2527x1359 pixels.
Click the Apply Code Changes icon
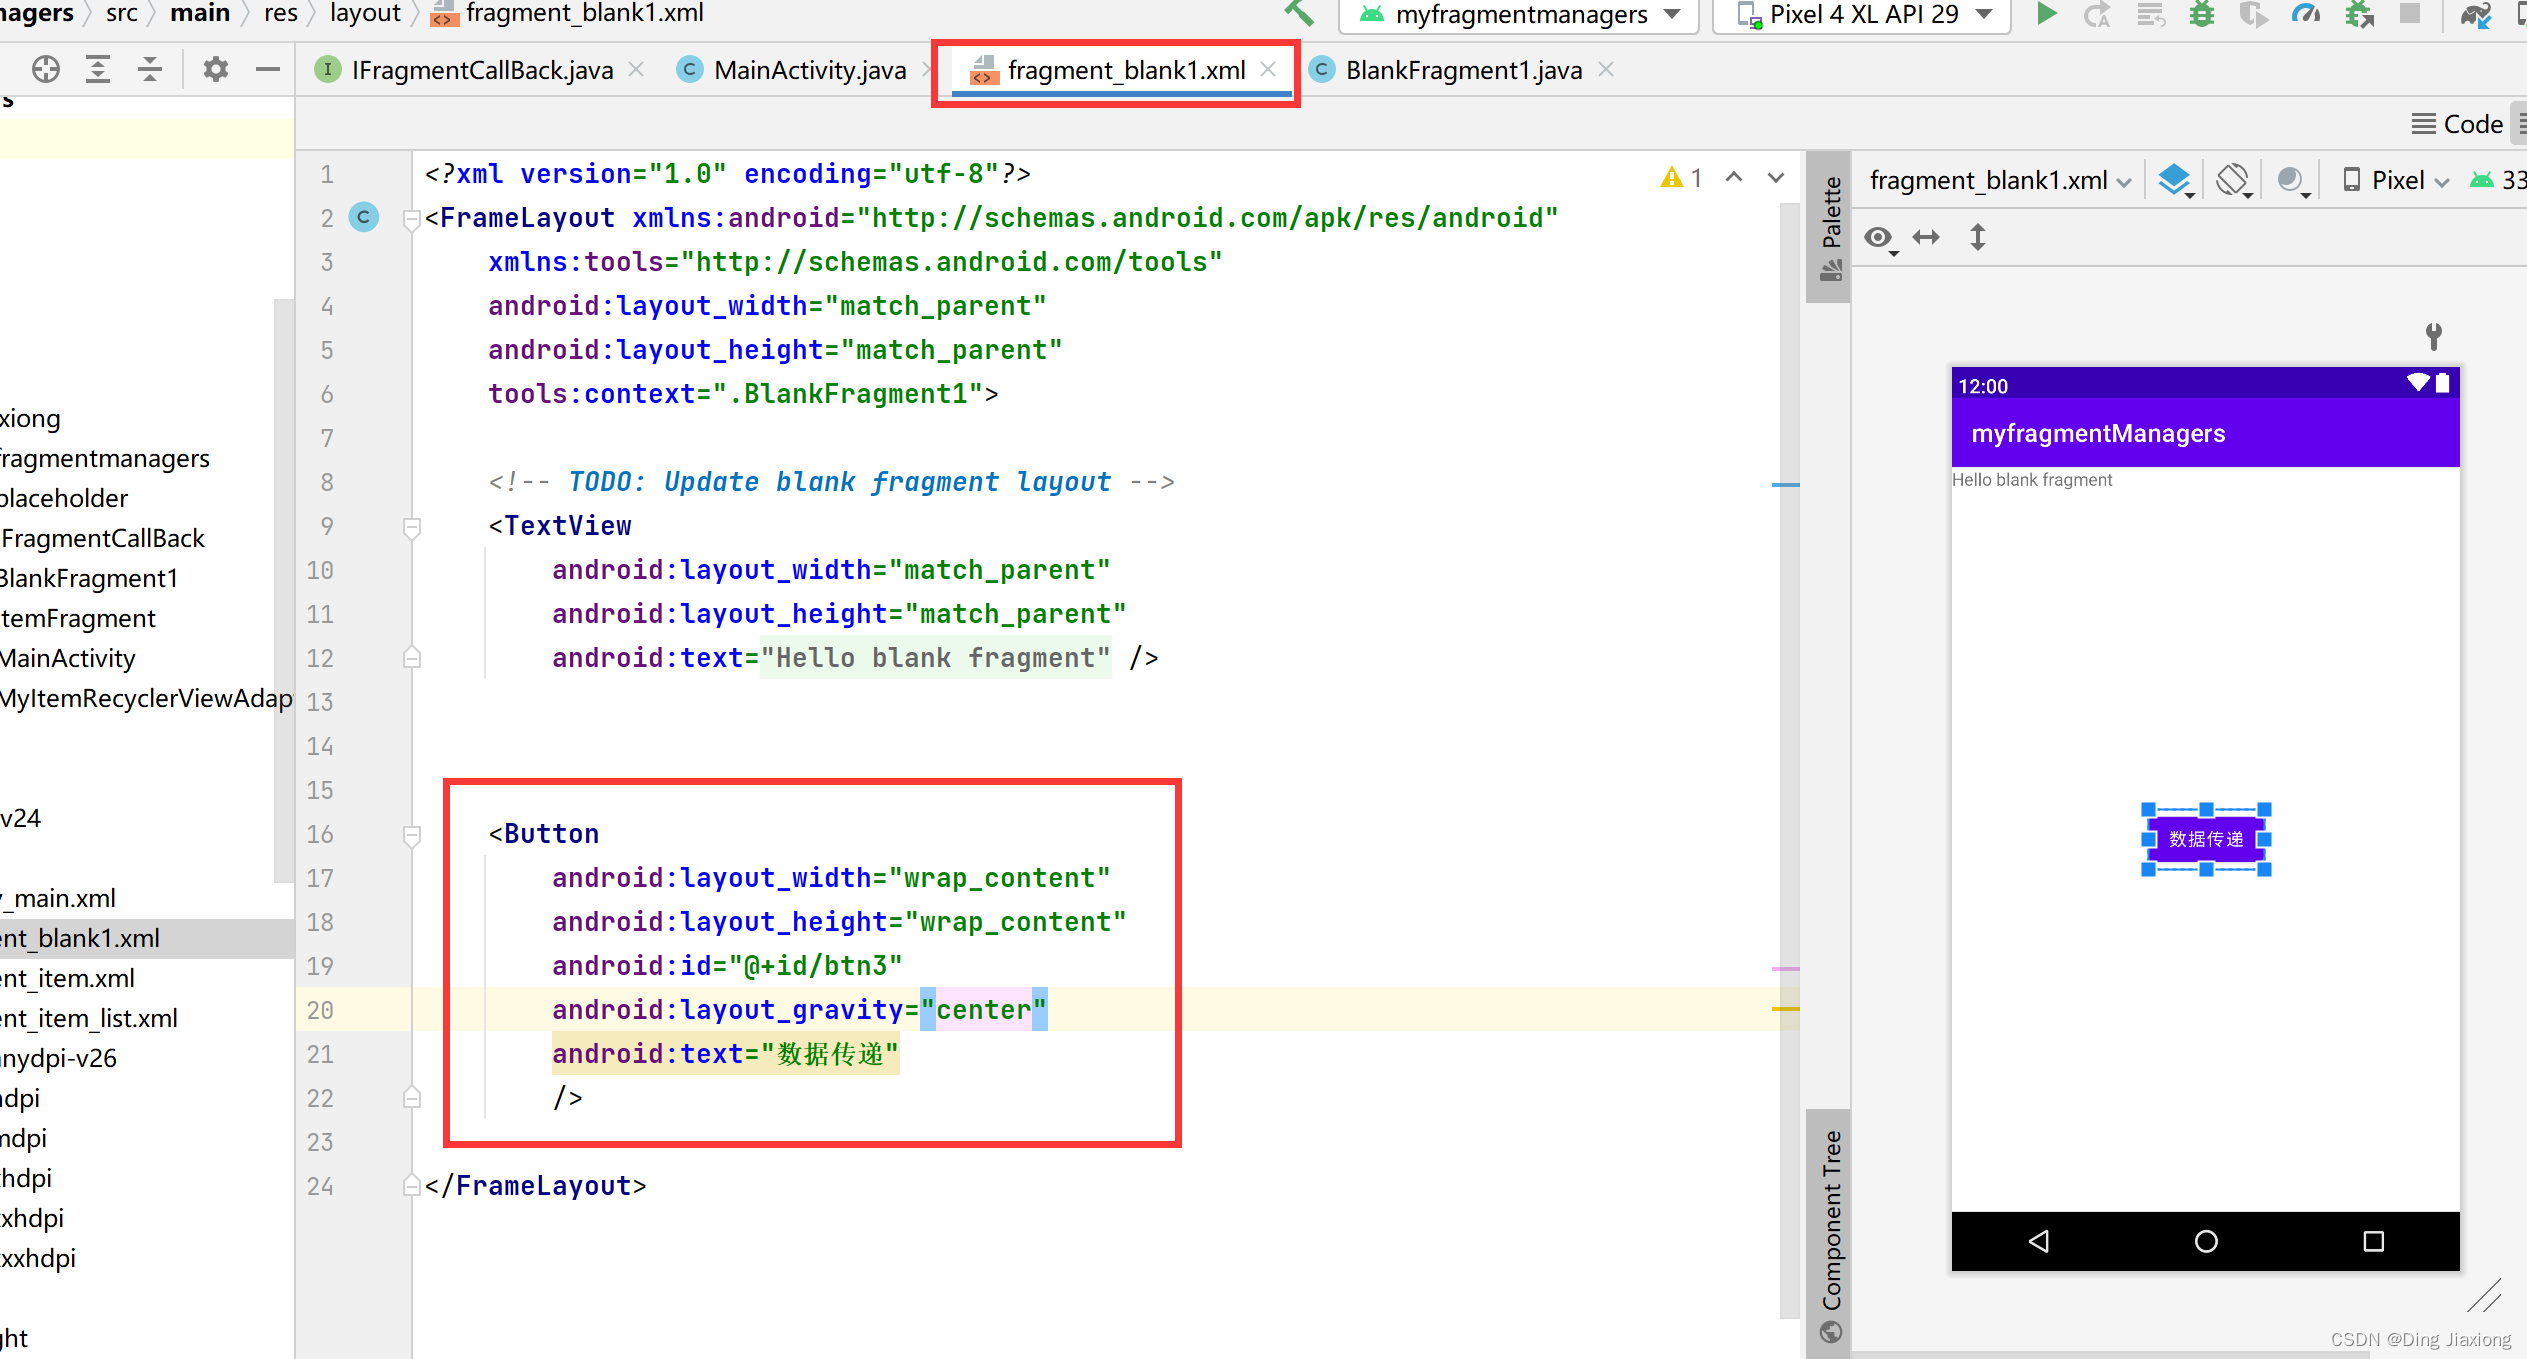(x=2150, y=14)
